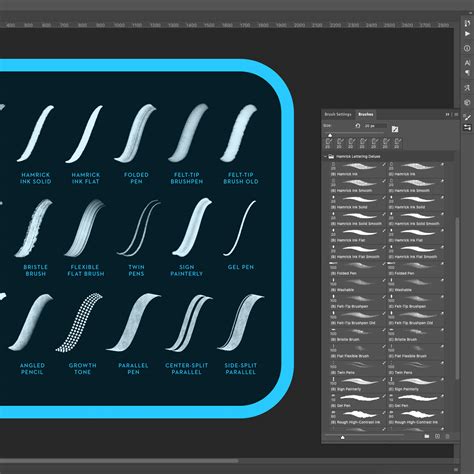Image resolution: width=474 pixels, height=474 pixels.
Task: Select the (E) Hamrick Ink Solid eraser
Action: pyautogui.click(x=416, y=202)
